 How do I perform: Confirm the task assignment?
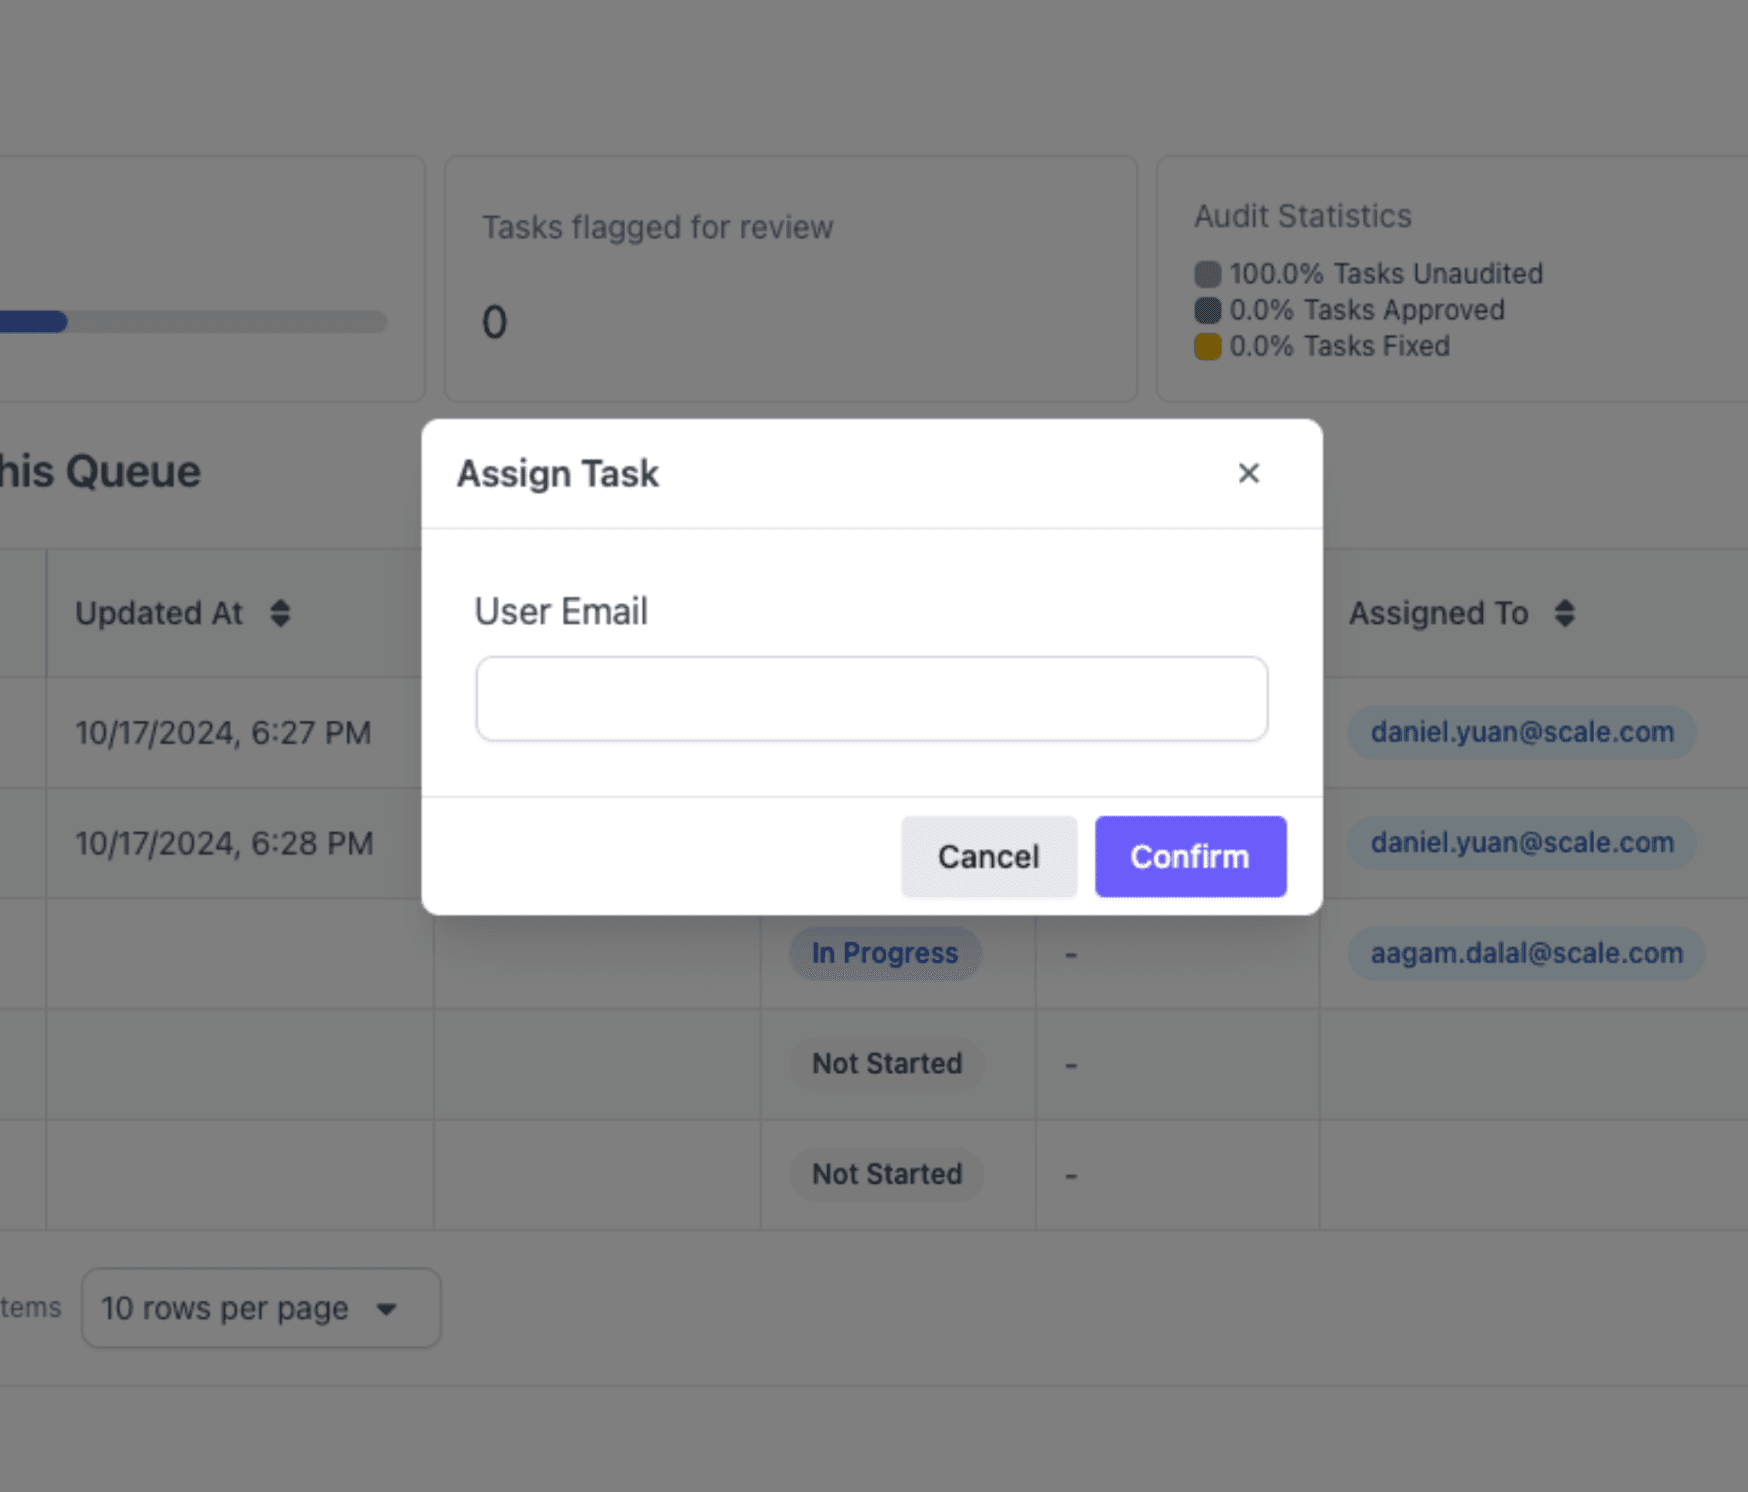[1190, 856]
